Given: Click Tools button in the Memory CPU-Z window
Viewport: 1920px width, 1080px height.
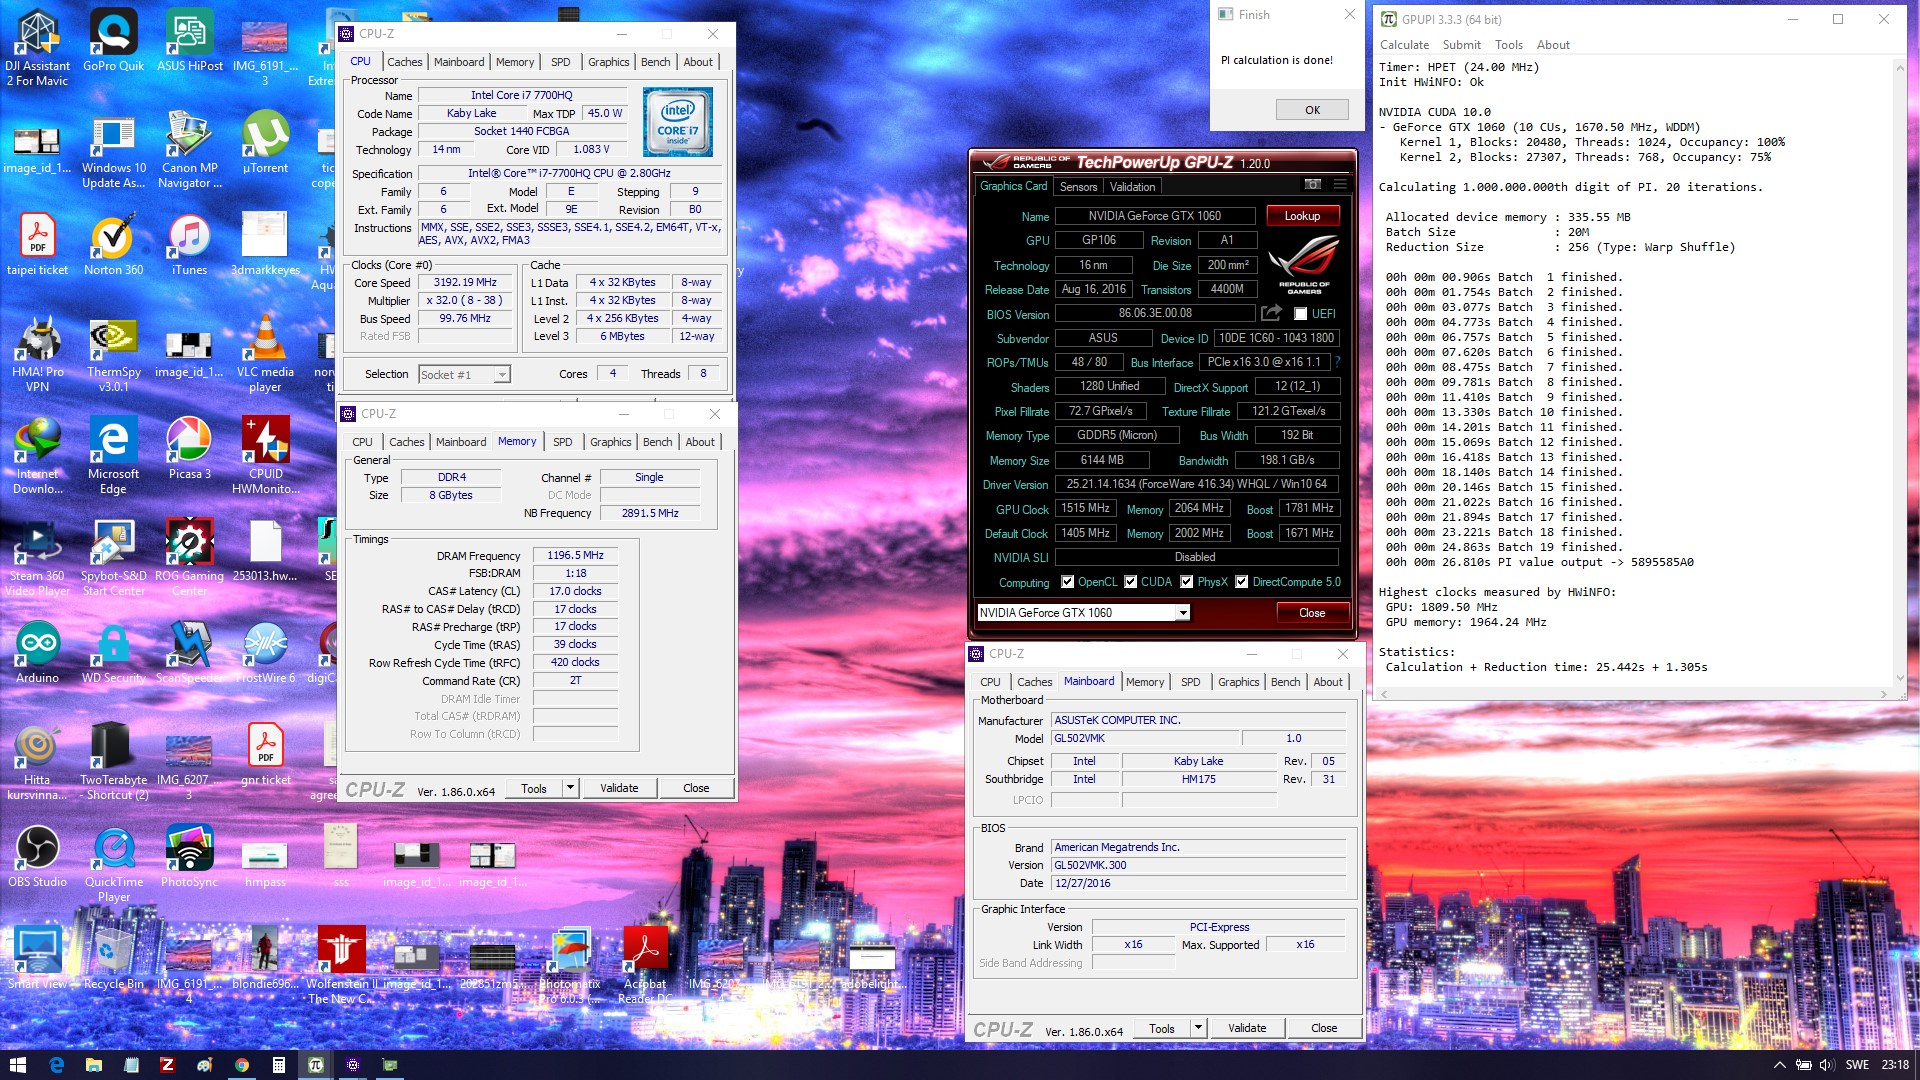Looking at the screenshot, I should (x=534, y=788).
